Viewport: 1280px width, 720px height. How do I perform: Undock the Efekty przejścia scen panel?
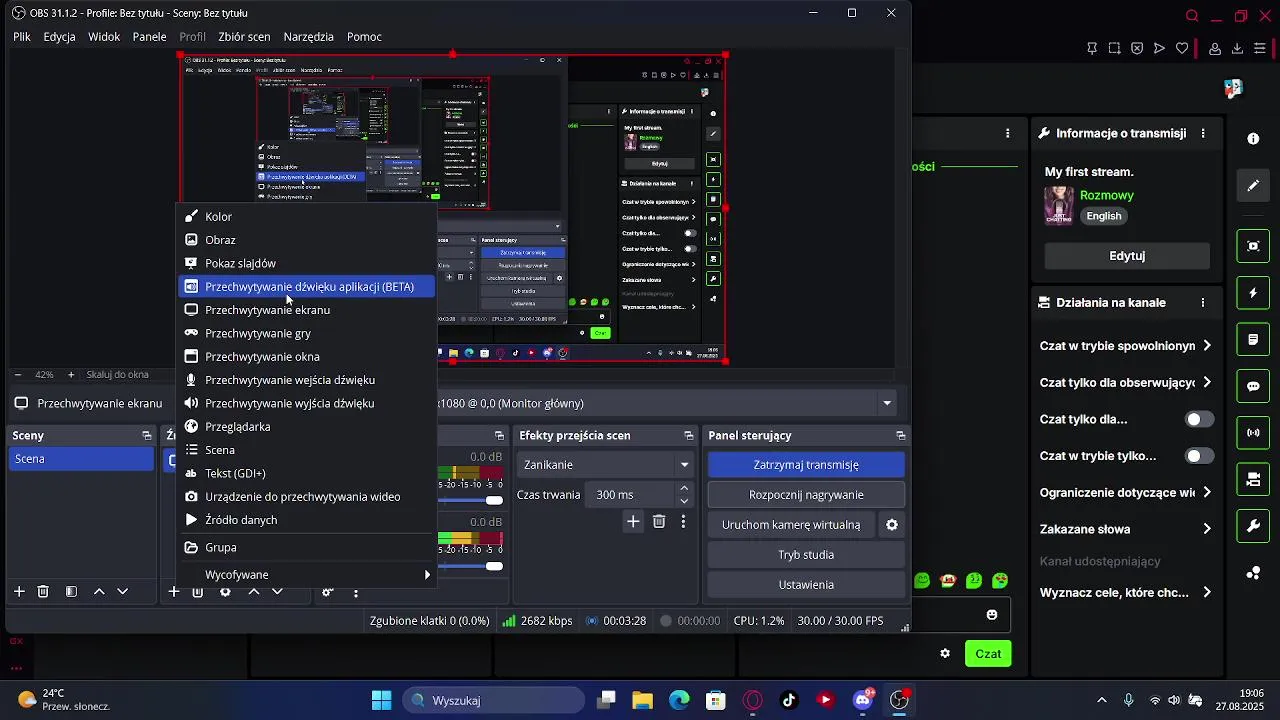coord(688,436)
